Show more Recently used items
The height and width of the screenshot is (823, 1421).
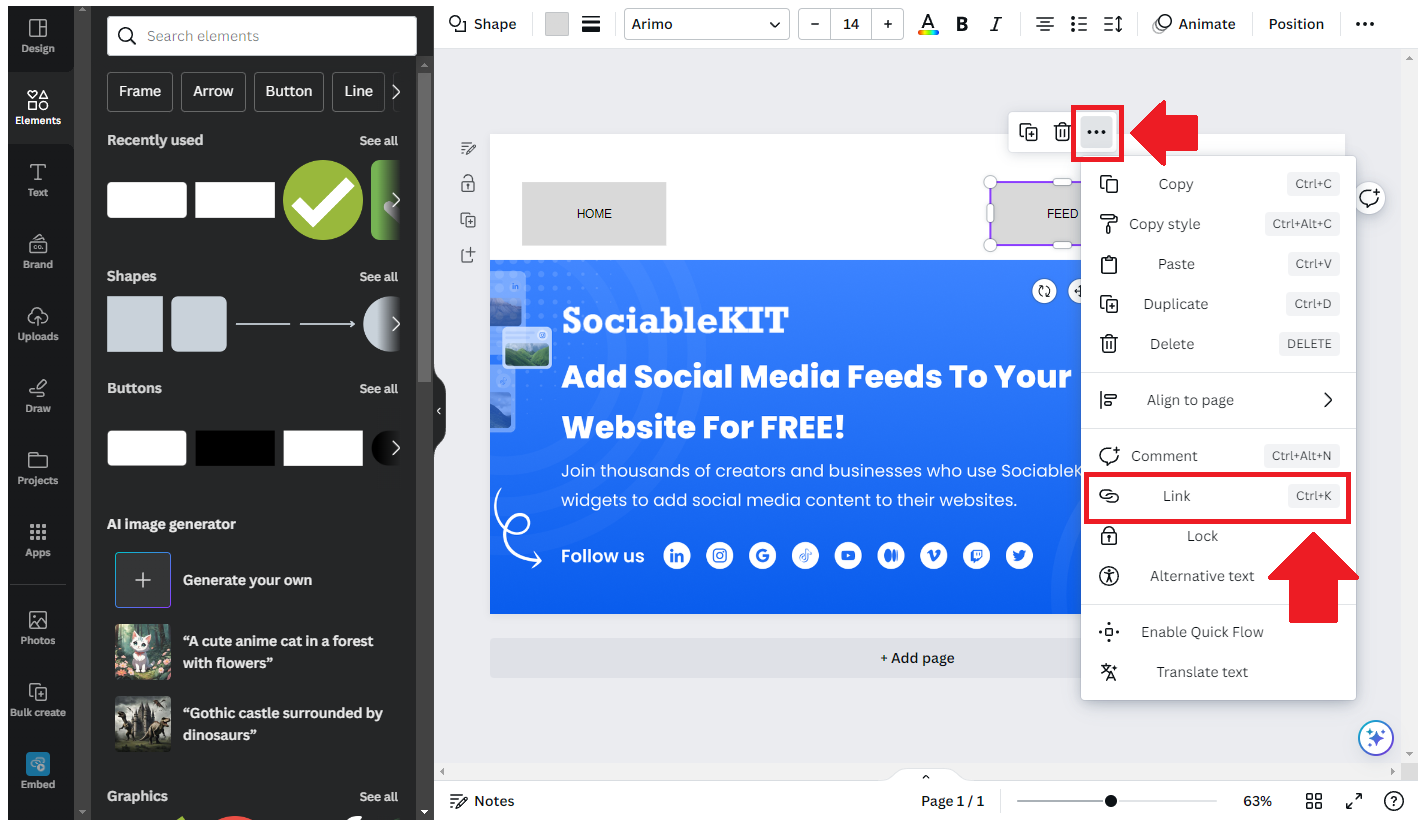coord(396,200)
